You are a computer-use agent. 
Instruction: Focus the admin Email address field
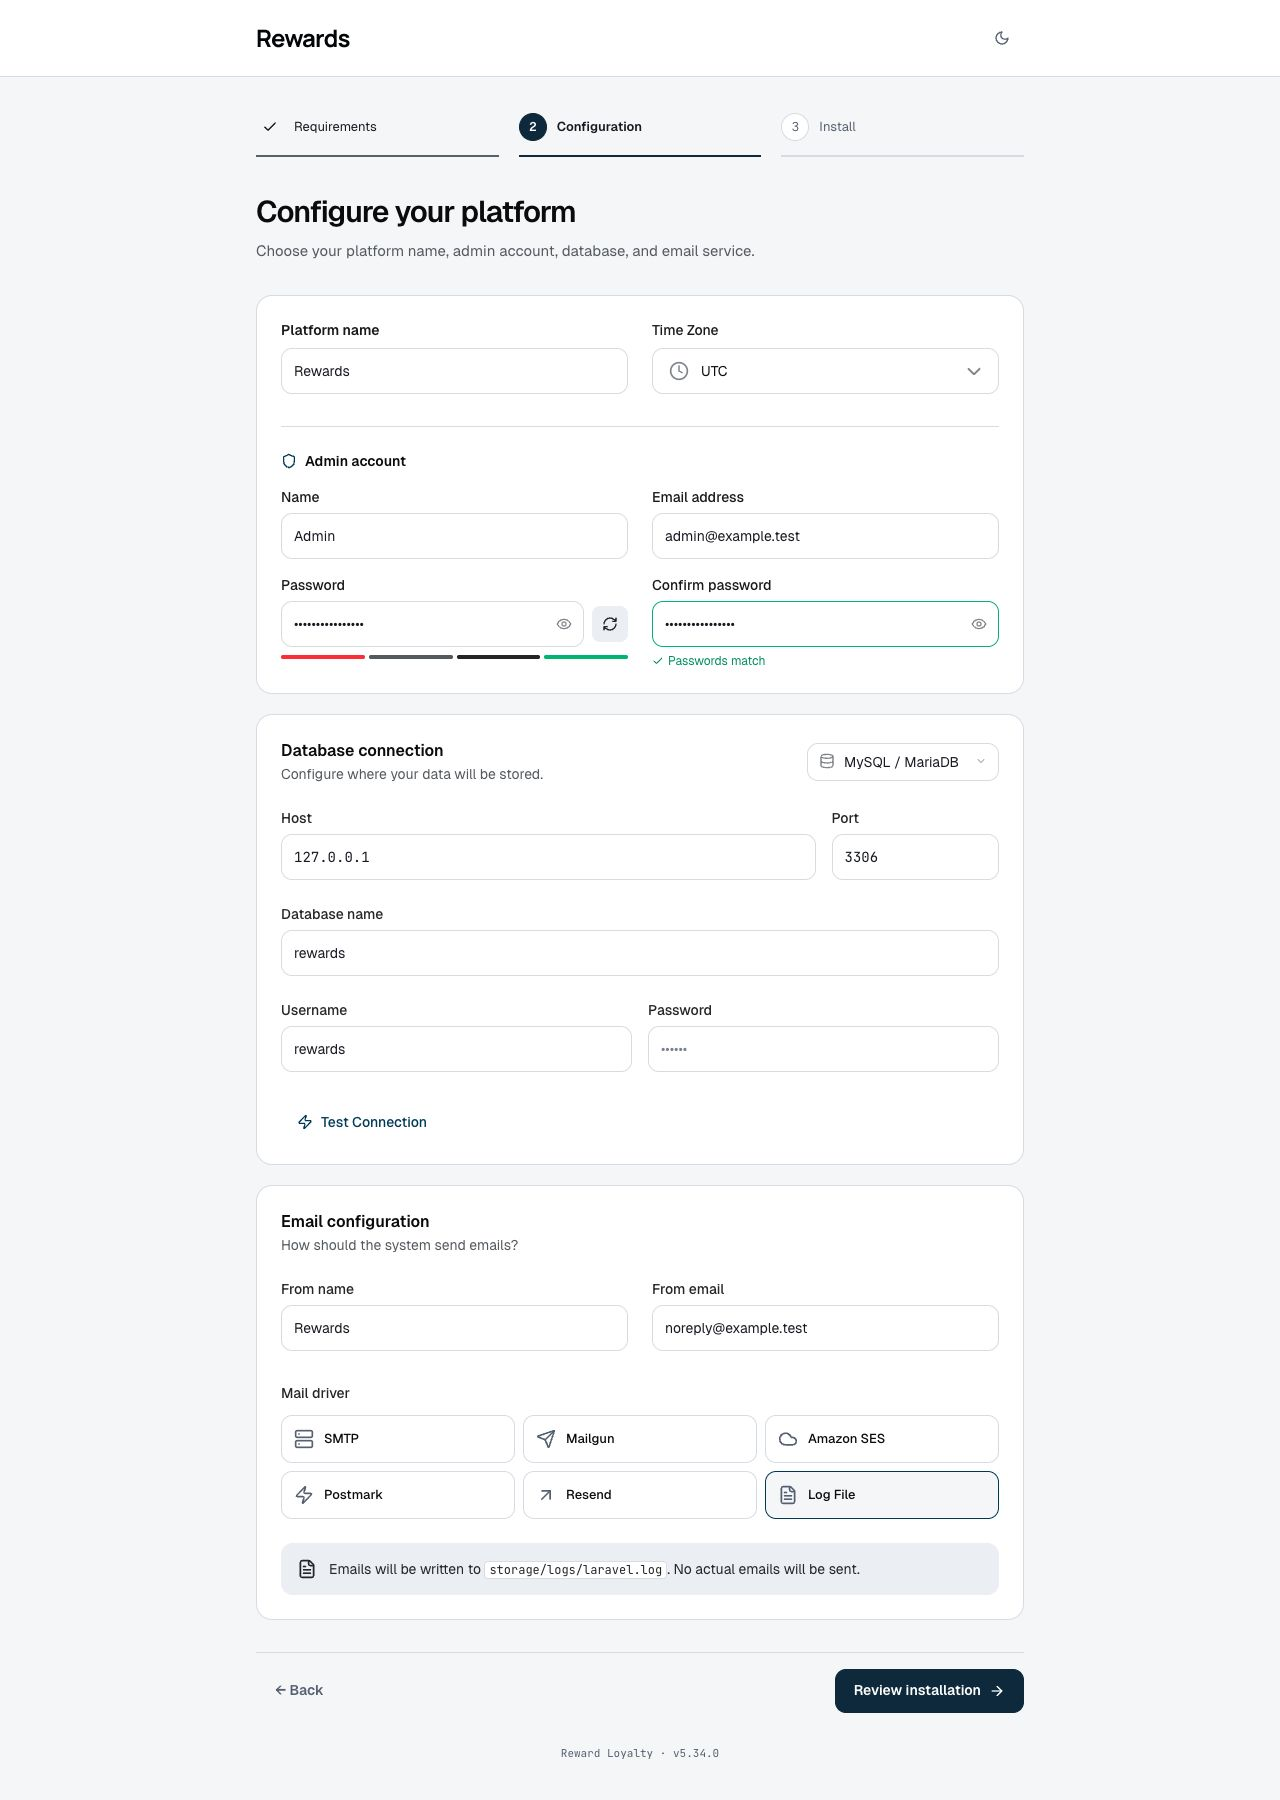point(825,536)
